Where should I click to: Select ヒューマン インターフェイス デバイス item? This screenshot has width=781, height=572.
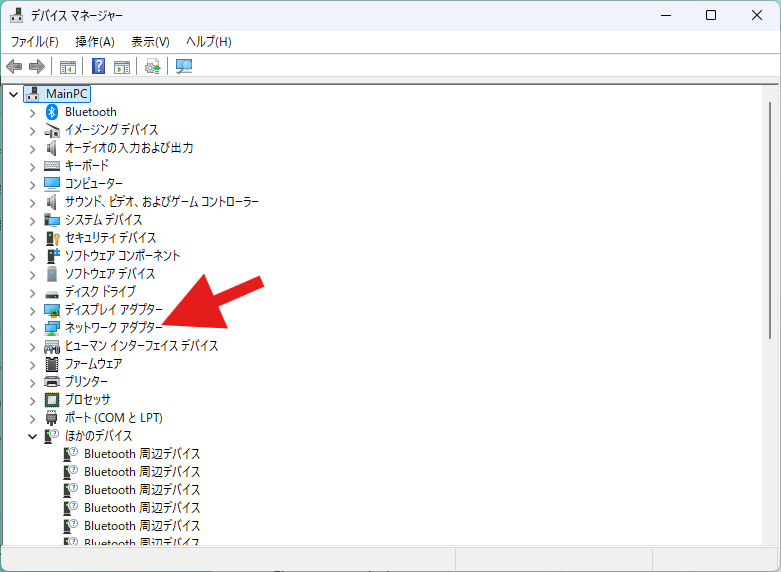[141, 346]
